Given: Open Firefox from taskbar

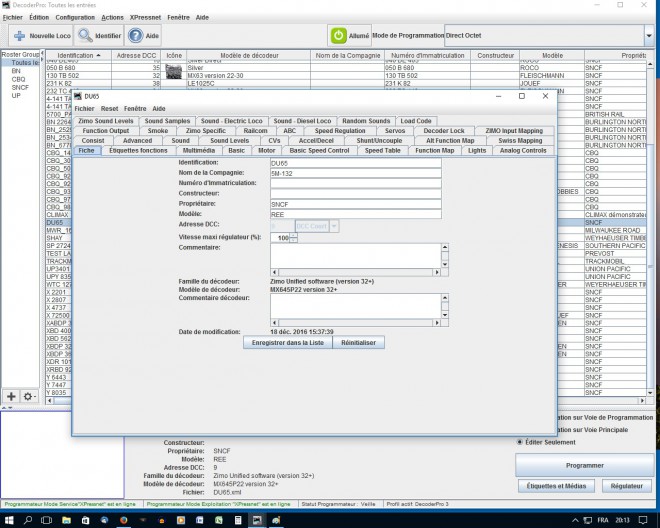Looking at the screenshot, I should coord(123,520).
